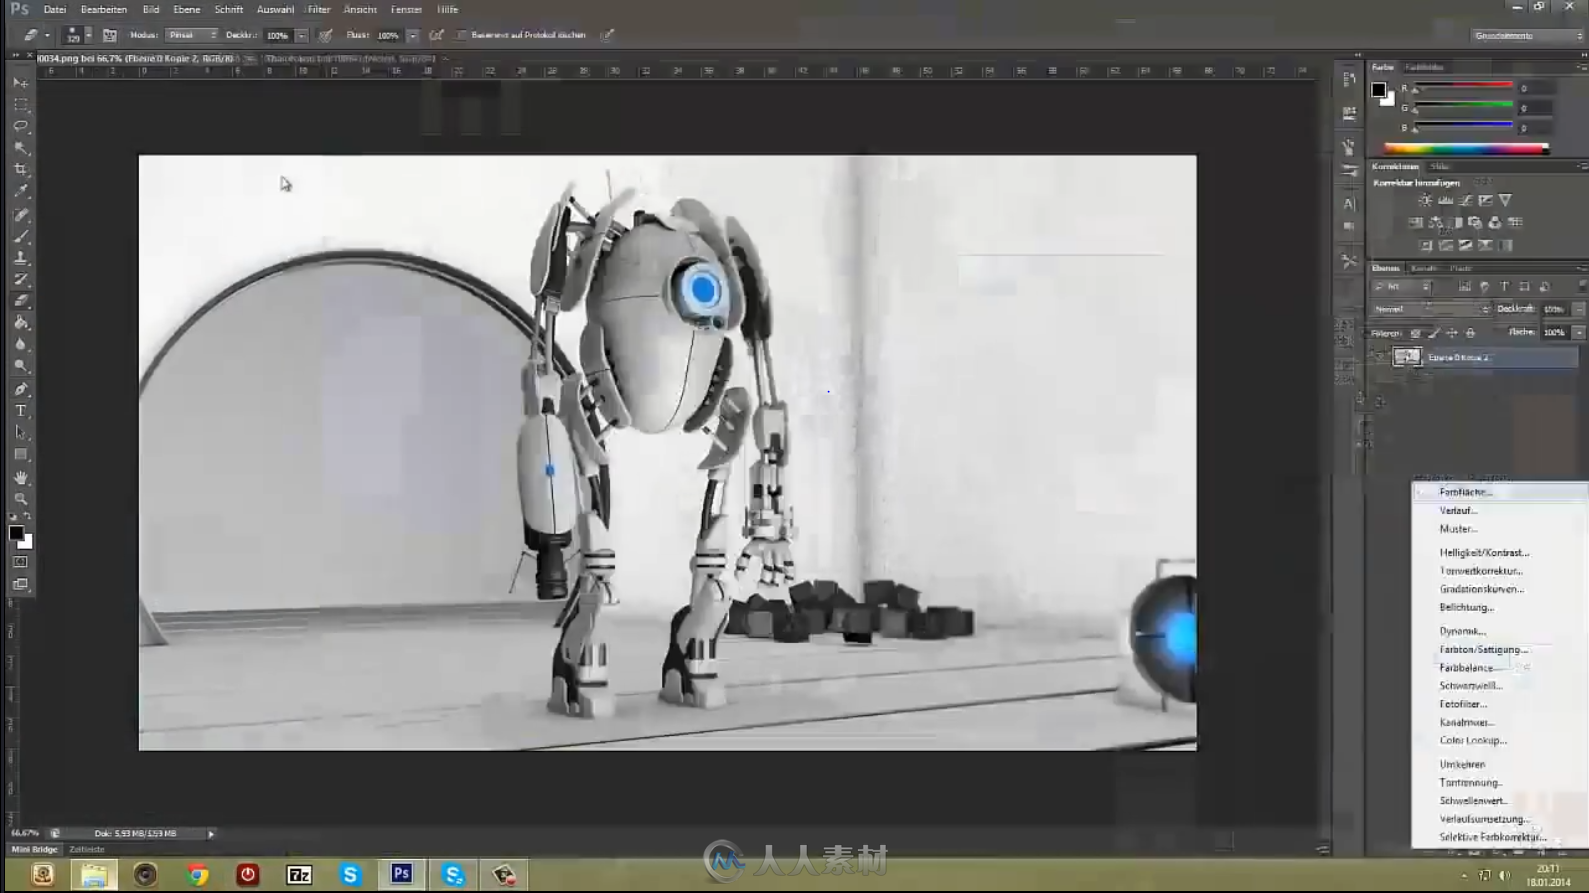Toggle pressure for size button
This screenshot has width=1589, height=893.
click(607, 35)
